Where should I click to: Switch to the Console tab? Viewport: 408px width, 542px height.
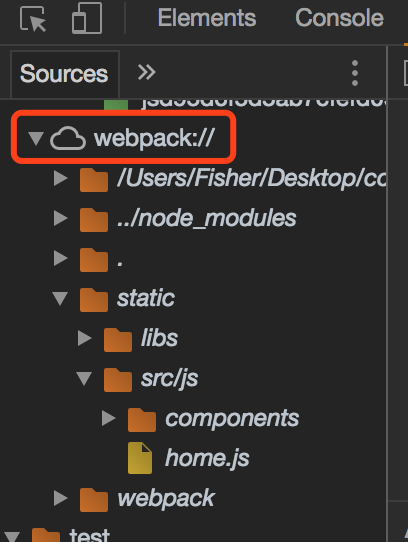pyautogui.click(x=339, y=18)
